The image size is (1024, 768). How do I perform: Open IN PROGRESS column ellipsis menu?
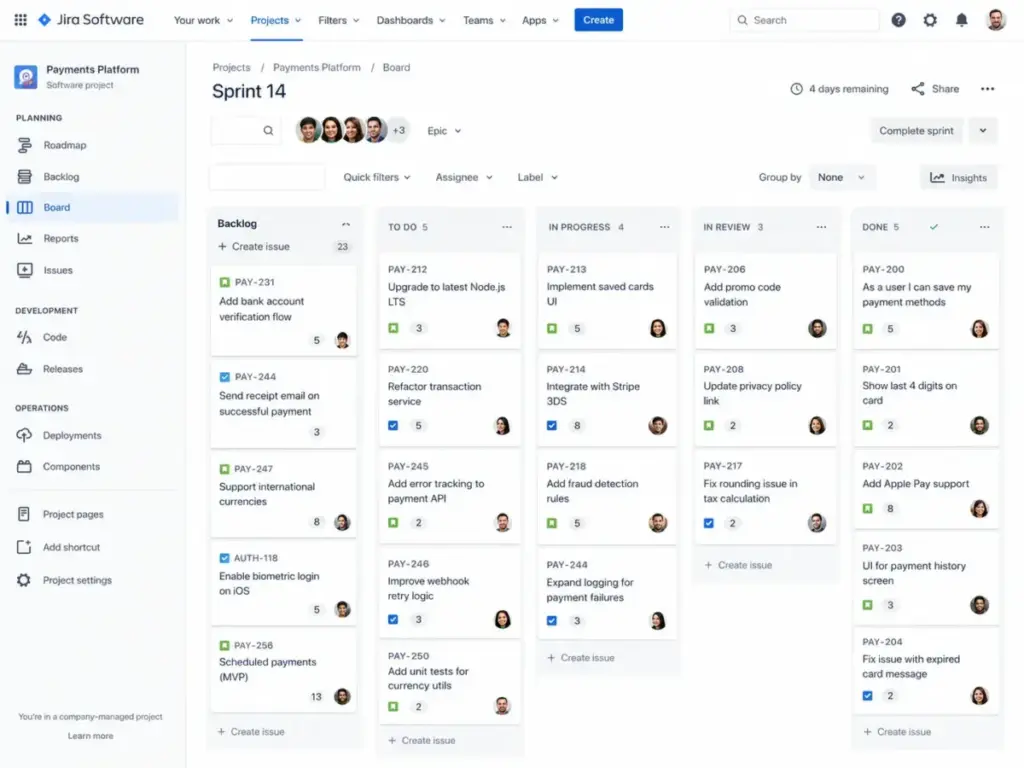click(664, 227)
